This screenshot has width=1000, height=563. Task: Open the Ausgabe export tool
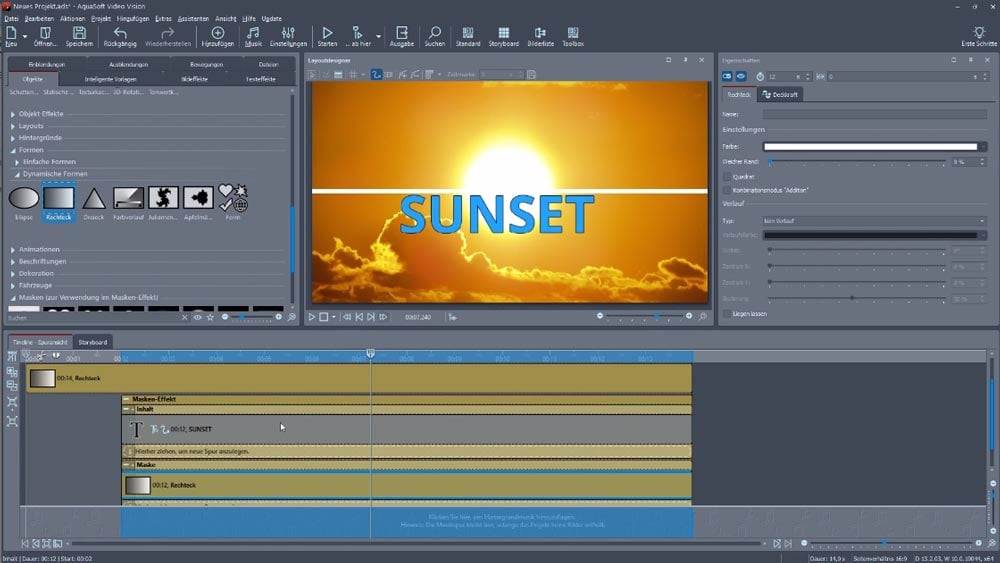click(x=402, y=34)
